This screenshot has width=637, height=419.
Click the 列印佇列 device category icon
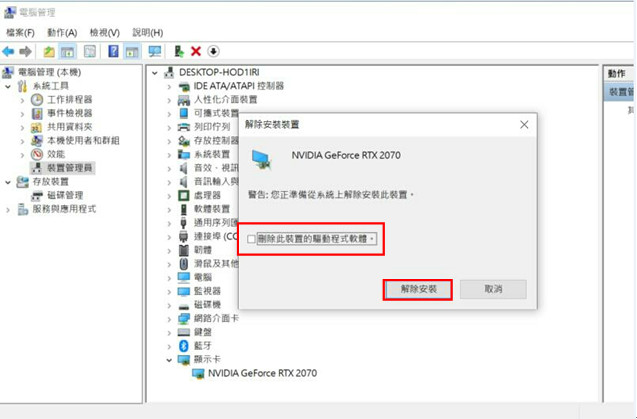[x=184, y=127]
